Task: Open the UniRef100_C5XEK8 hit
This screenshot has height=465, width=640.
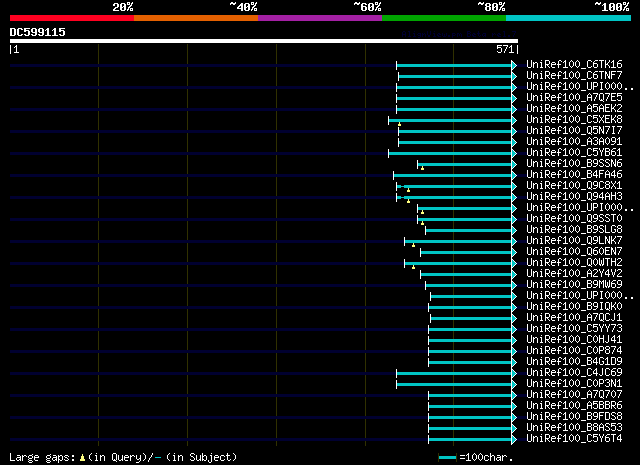Action: [x=574, y=120]
